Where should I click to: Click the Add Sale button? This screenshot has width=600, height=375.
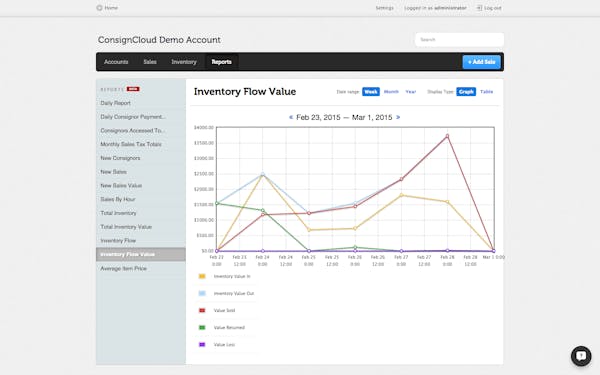pyautogui.click(x=481, y=62)
